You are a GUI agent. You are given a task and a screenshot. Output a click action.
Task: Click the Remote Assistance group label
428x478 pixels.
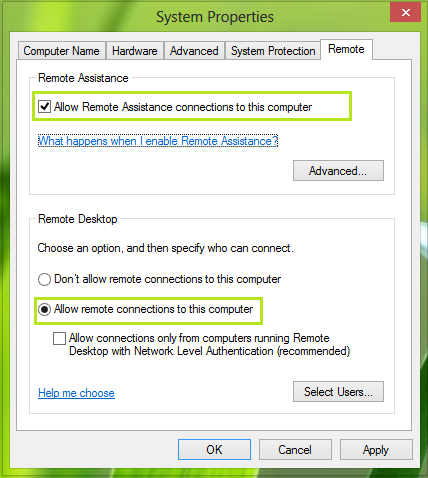click(x=83, y=78)
